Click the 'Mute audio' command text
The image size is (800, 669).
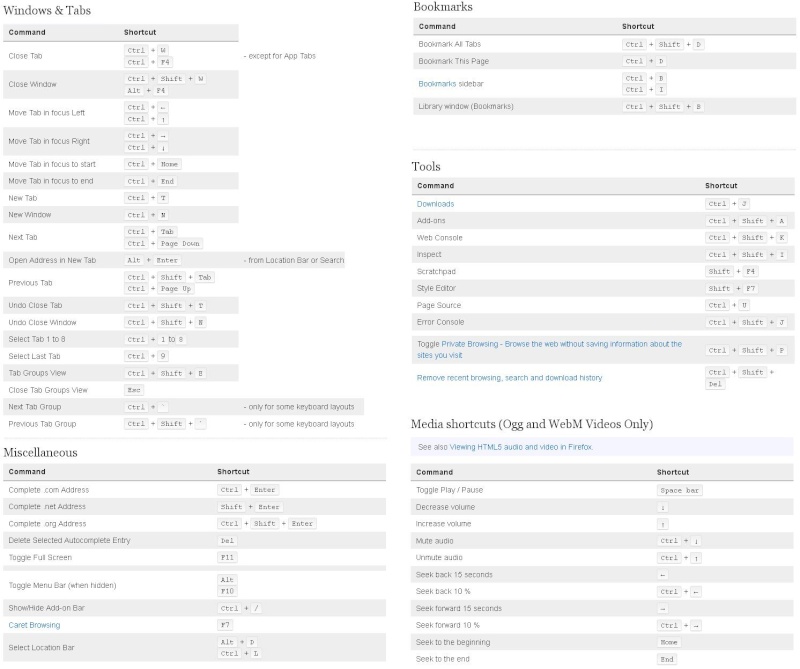point(434,541)
